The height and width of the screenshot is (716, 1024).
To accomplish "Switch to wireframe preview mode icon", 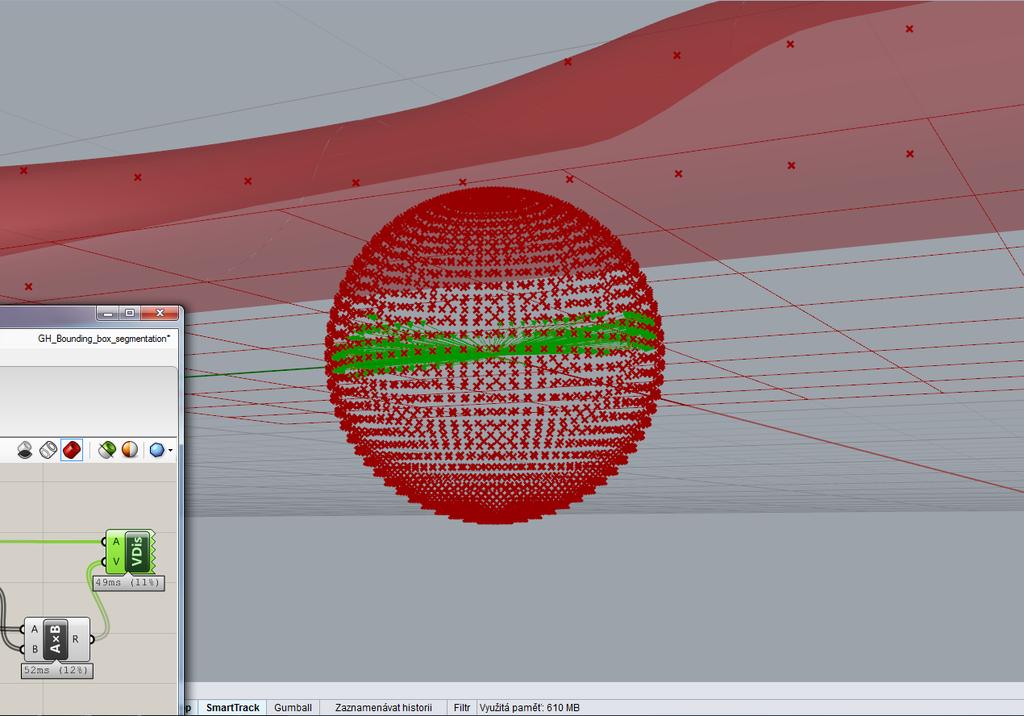I will (x=48, y=450).
